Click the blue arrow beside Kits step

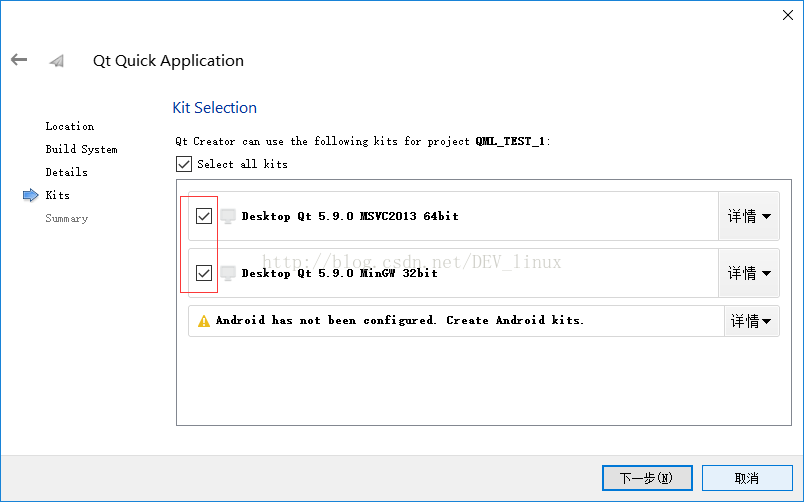coord(30,196)
